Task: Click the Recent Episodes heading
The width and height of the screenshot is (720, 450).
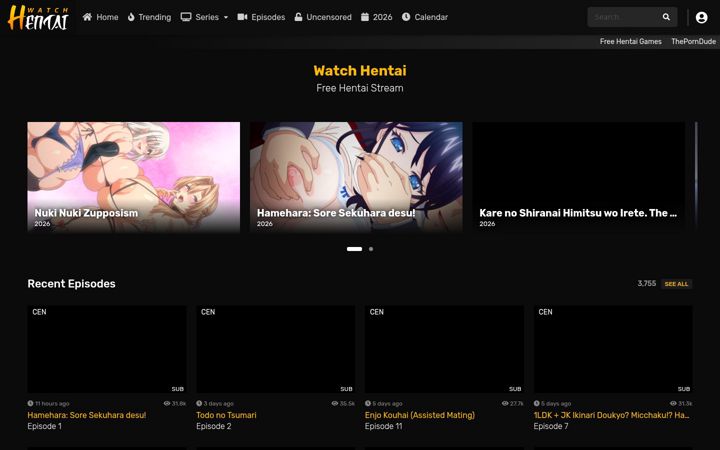Action: [x=71, y=284]
